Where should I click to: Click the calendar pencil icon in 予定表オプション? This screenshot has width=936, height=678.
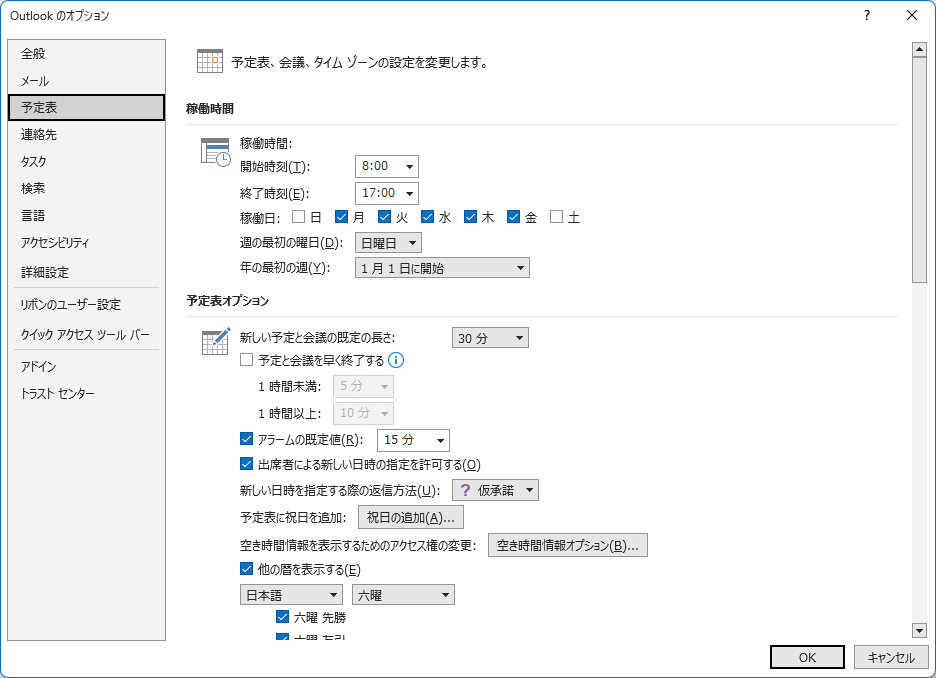pos(215,341)
